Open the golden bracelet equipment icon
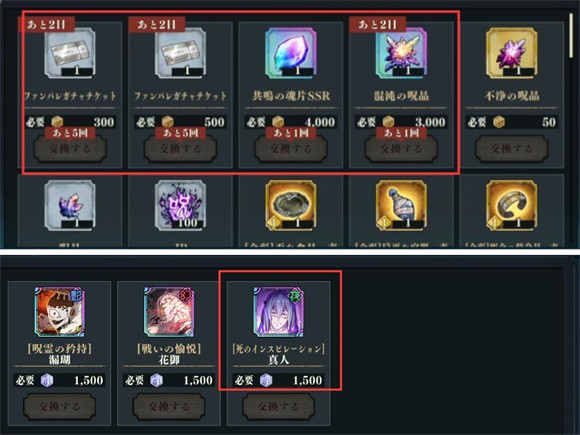The image size is (580, 435). pyautogui.click(x=512, y=205)
